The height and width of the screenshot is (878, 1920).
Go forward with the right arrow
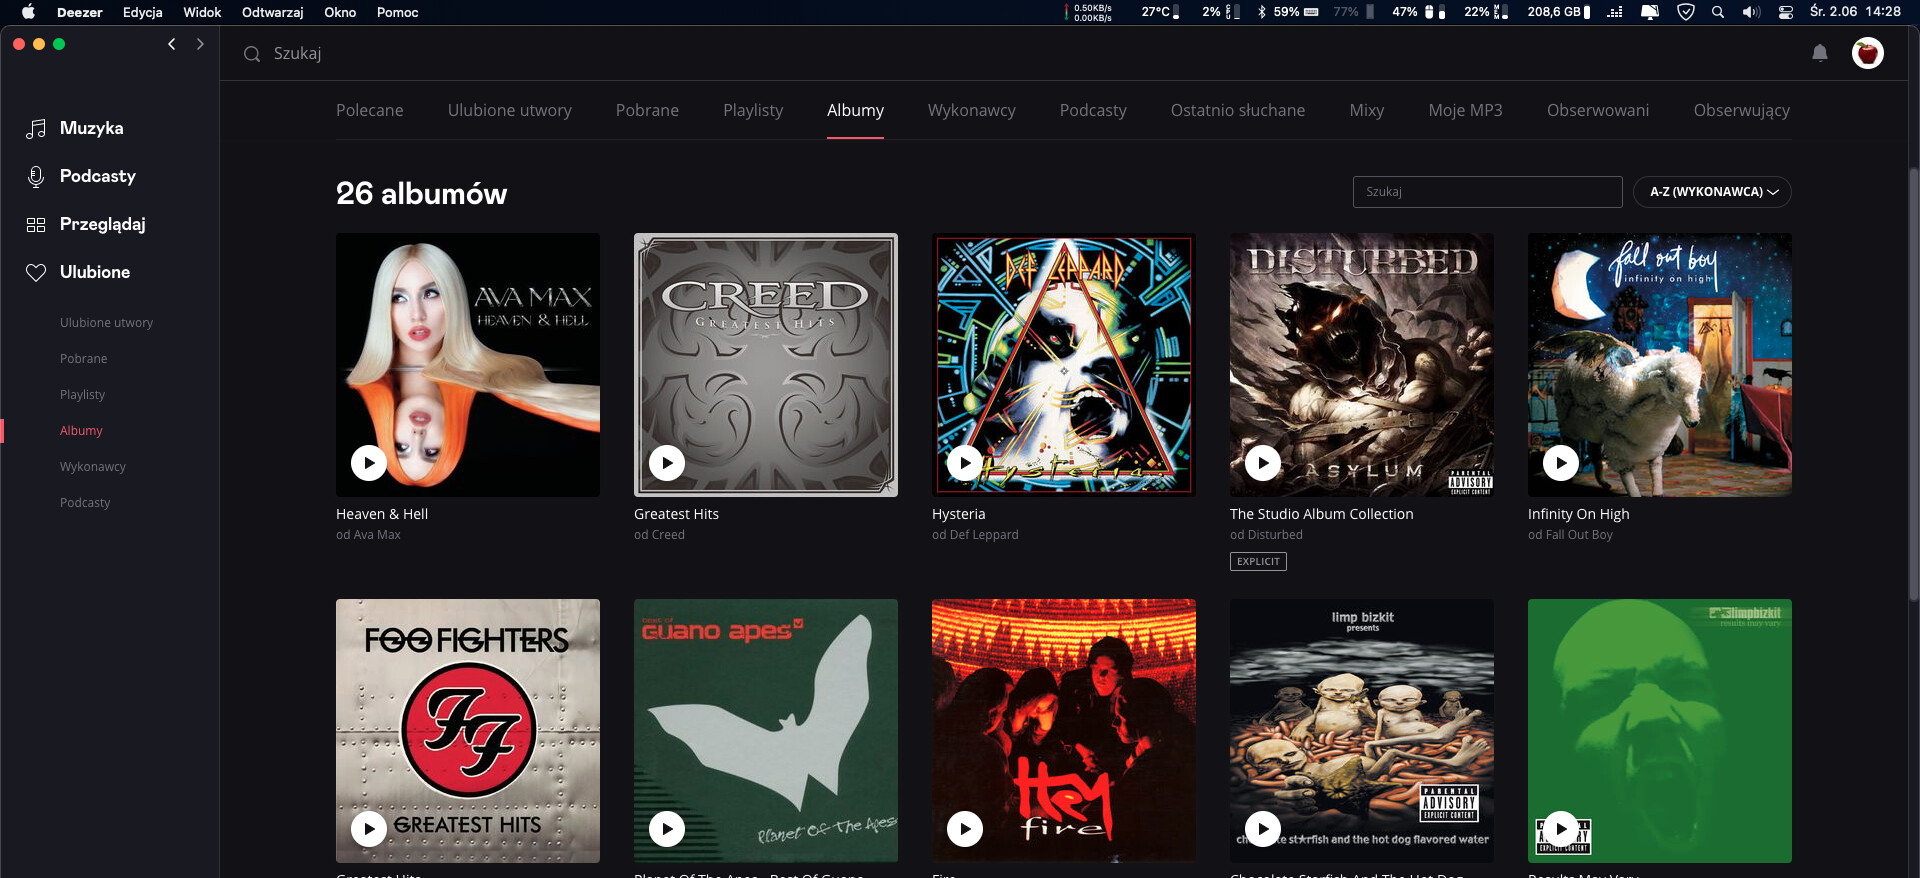[200, 44]
